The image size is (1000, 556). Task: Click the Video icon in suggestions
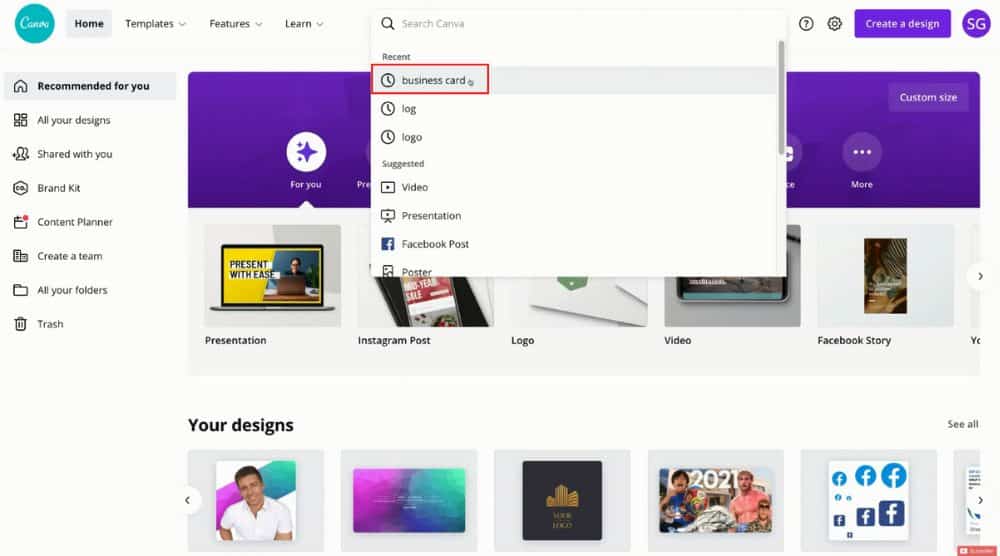387,187
